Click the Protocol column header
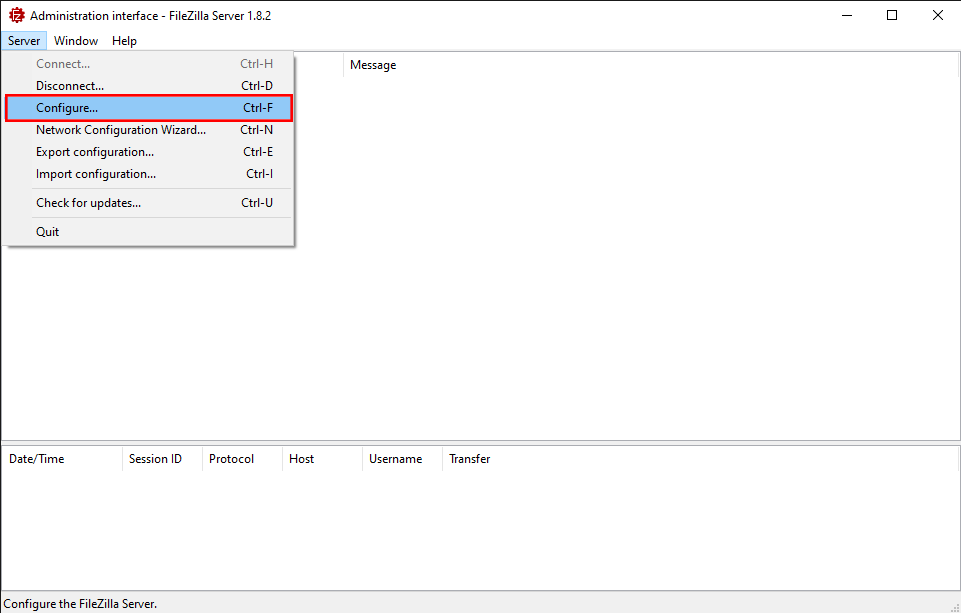961x613 pixels. (x=243, y=459)
